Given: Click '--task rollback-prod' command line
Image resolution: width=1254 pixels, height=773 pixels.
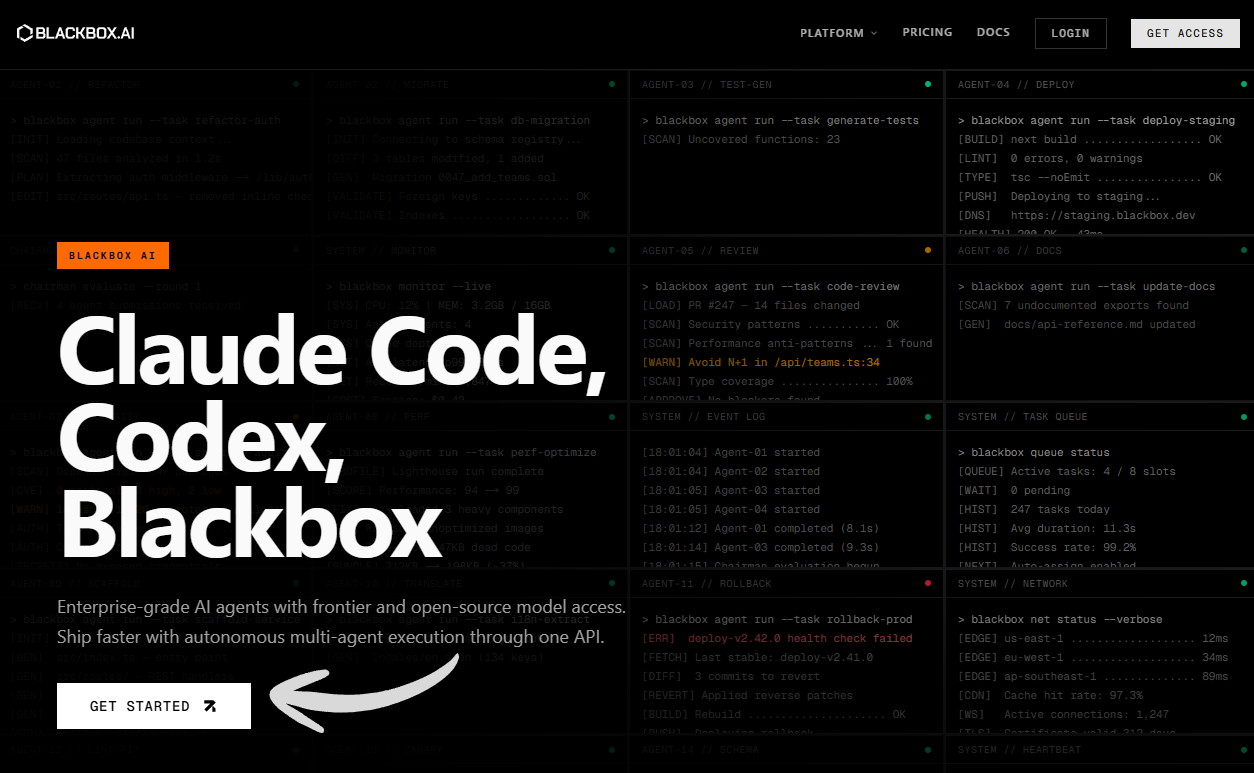Looking at the screenshot, I should click(777, 620).
